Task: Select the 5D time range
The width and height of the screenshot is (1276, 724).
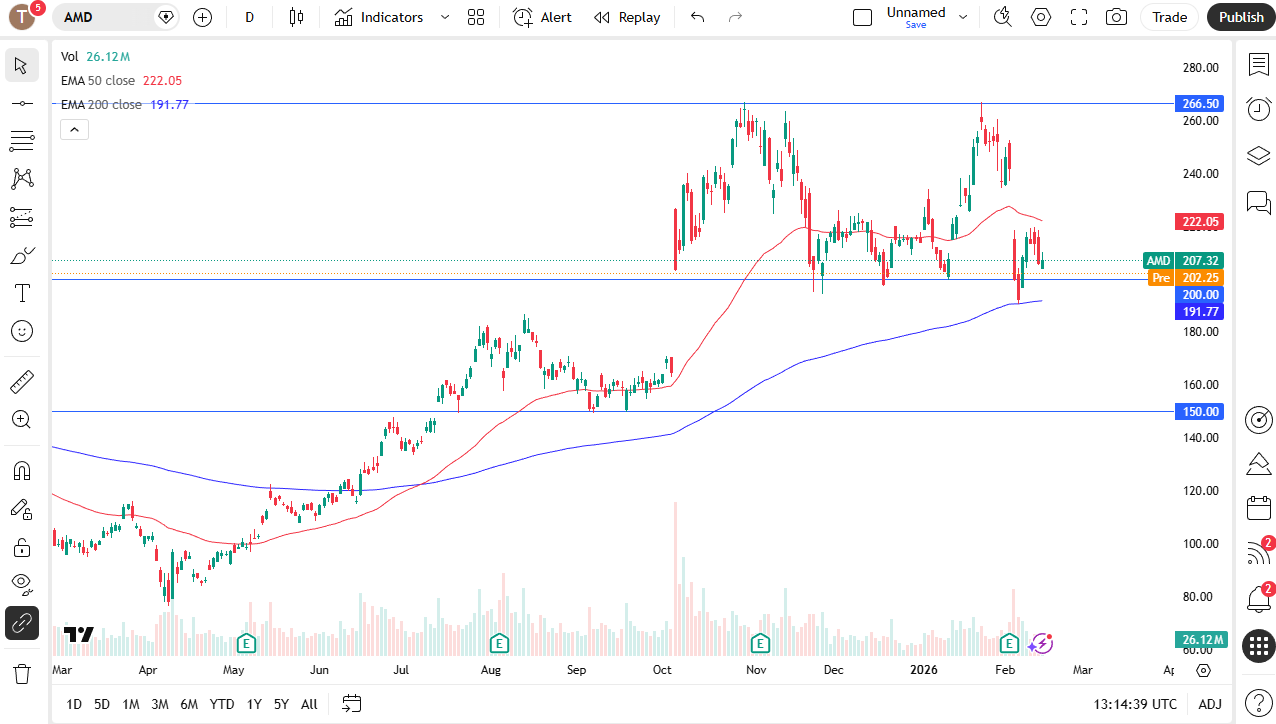Action: (x=102, y=704)
